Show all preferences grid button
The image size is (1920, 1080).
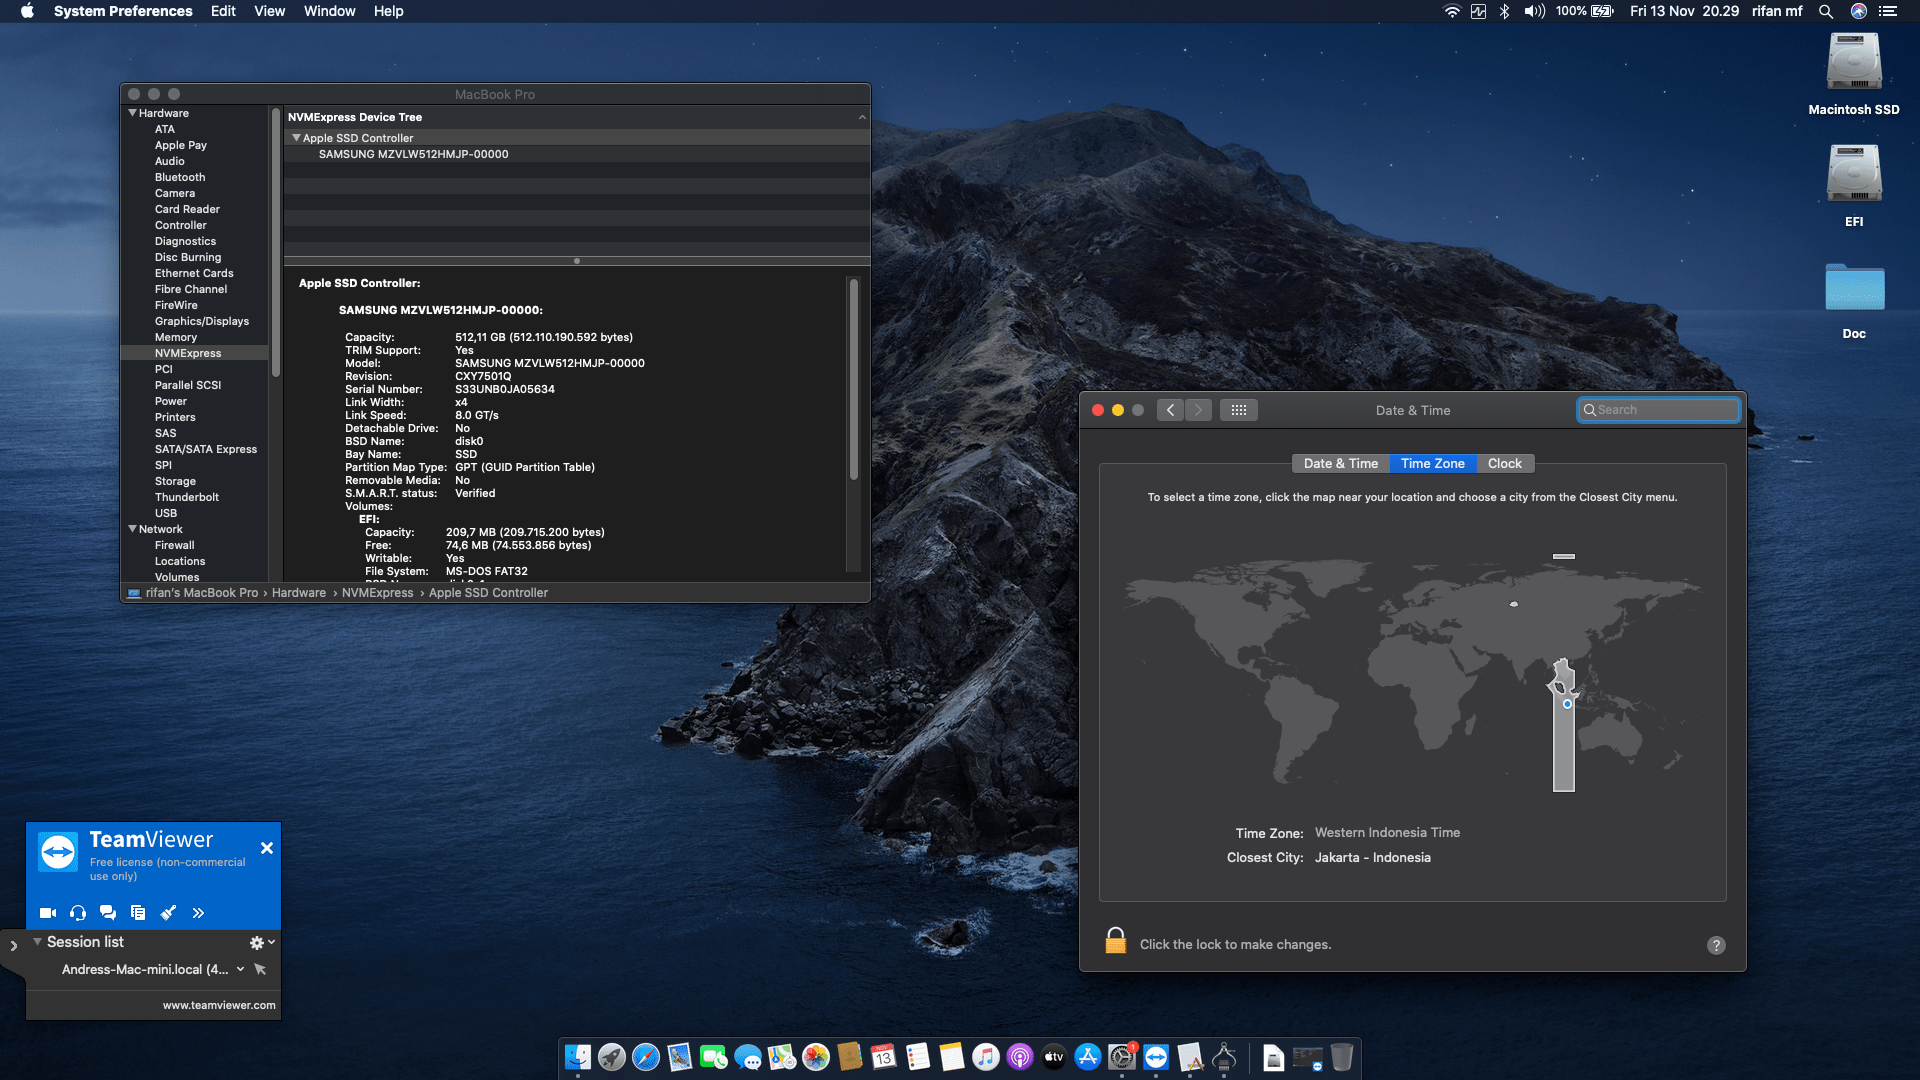point(1238,410)
